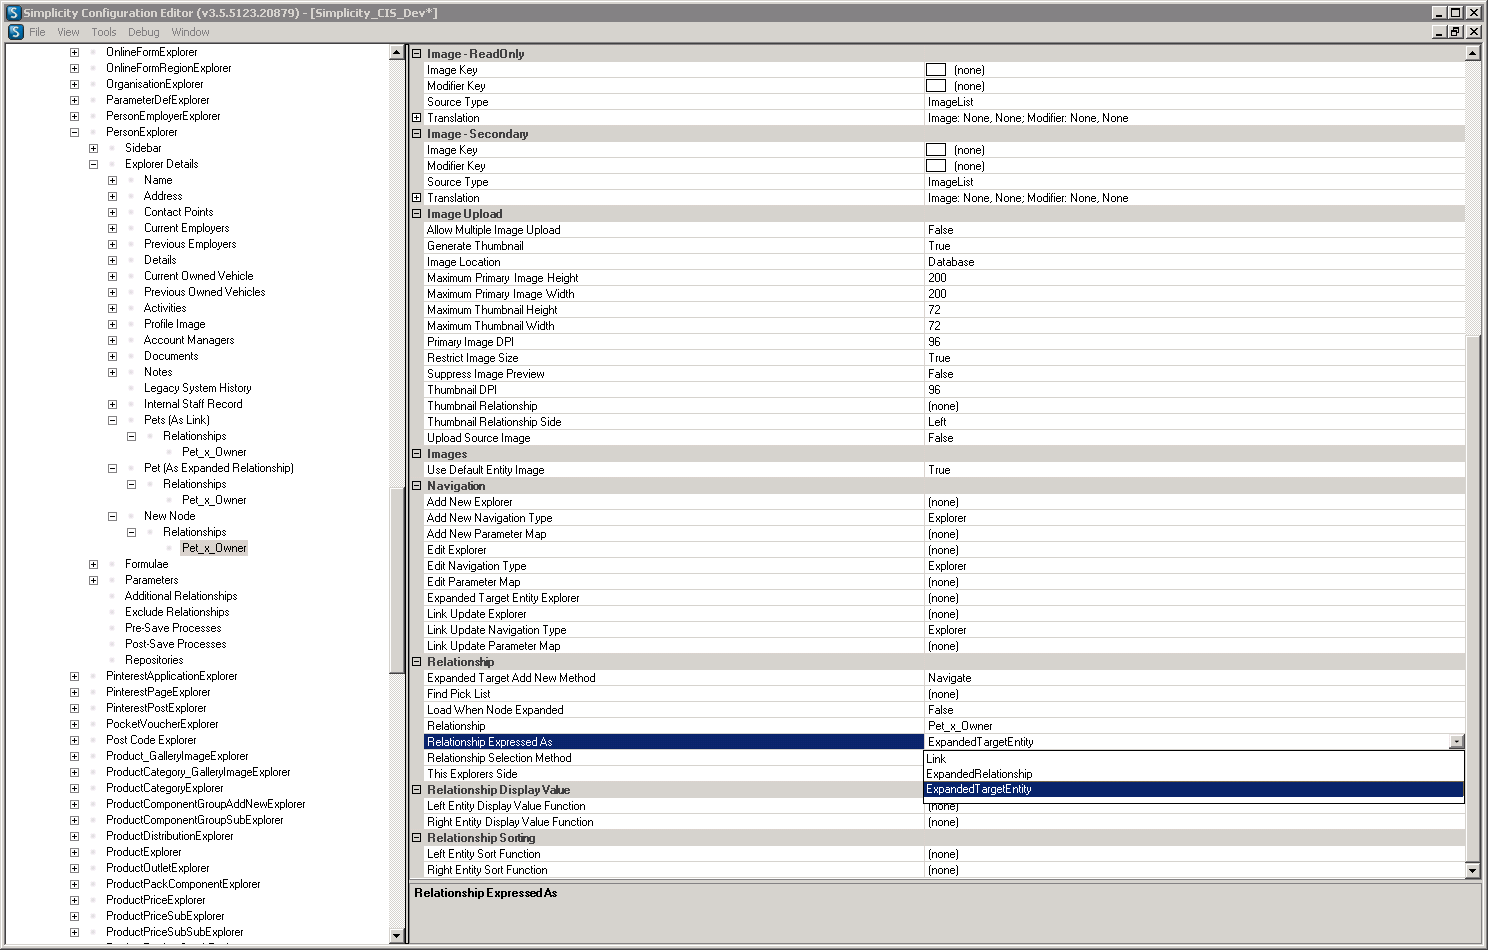Open the File menu
This screenshot has height=950, width=1488.
coord(37,32)
